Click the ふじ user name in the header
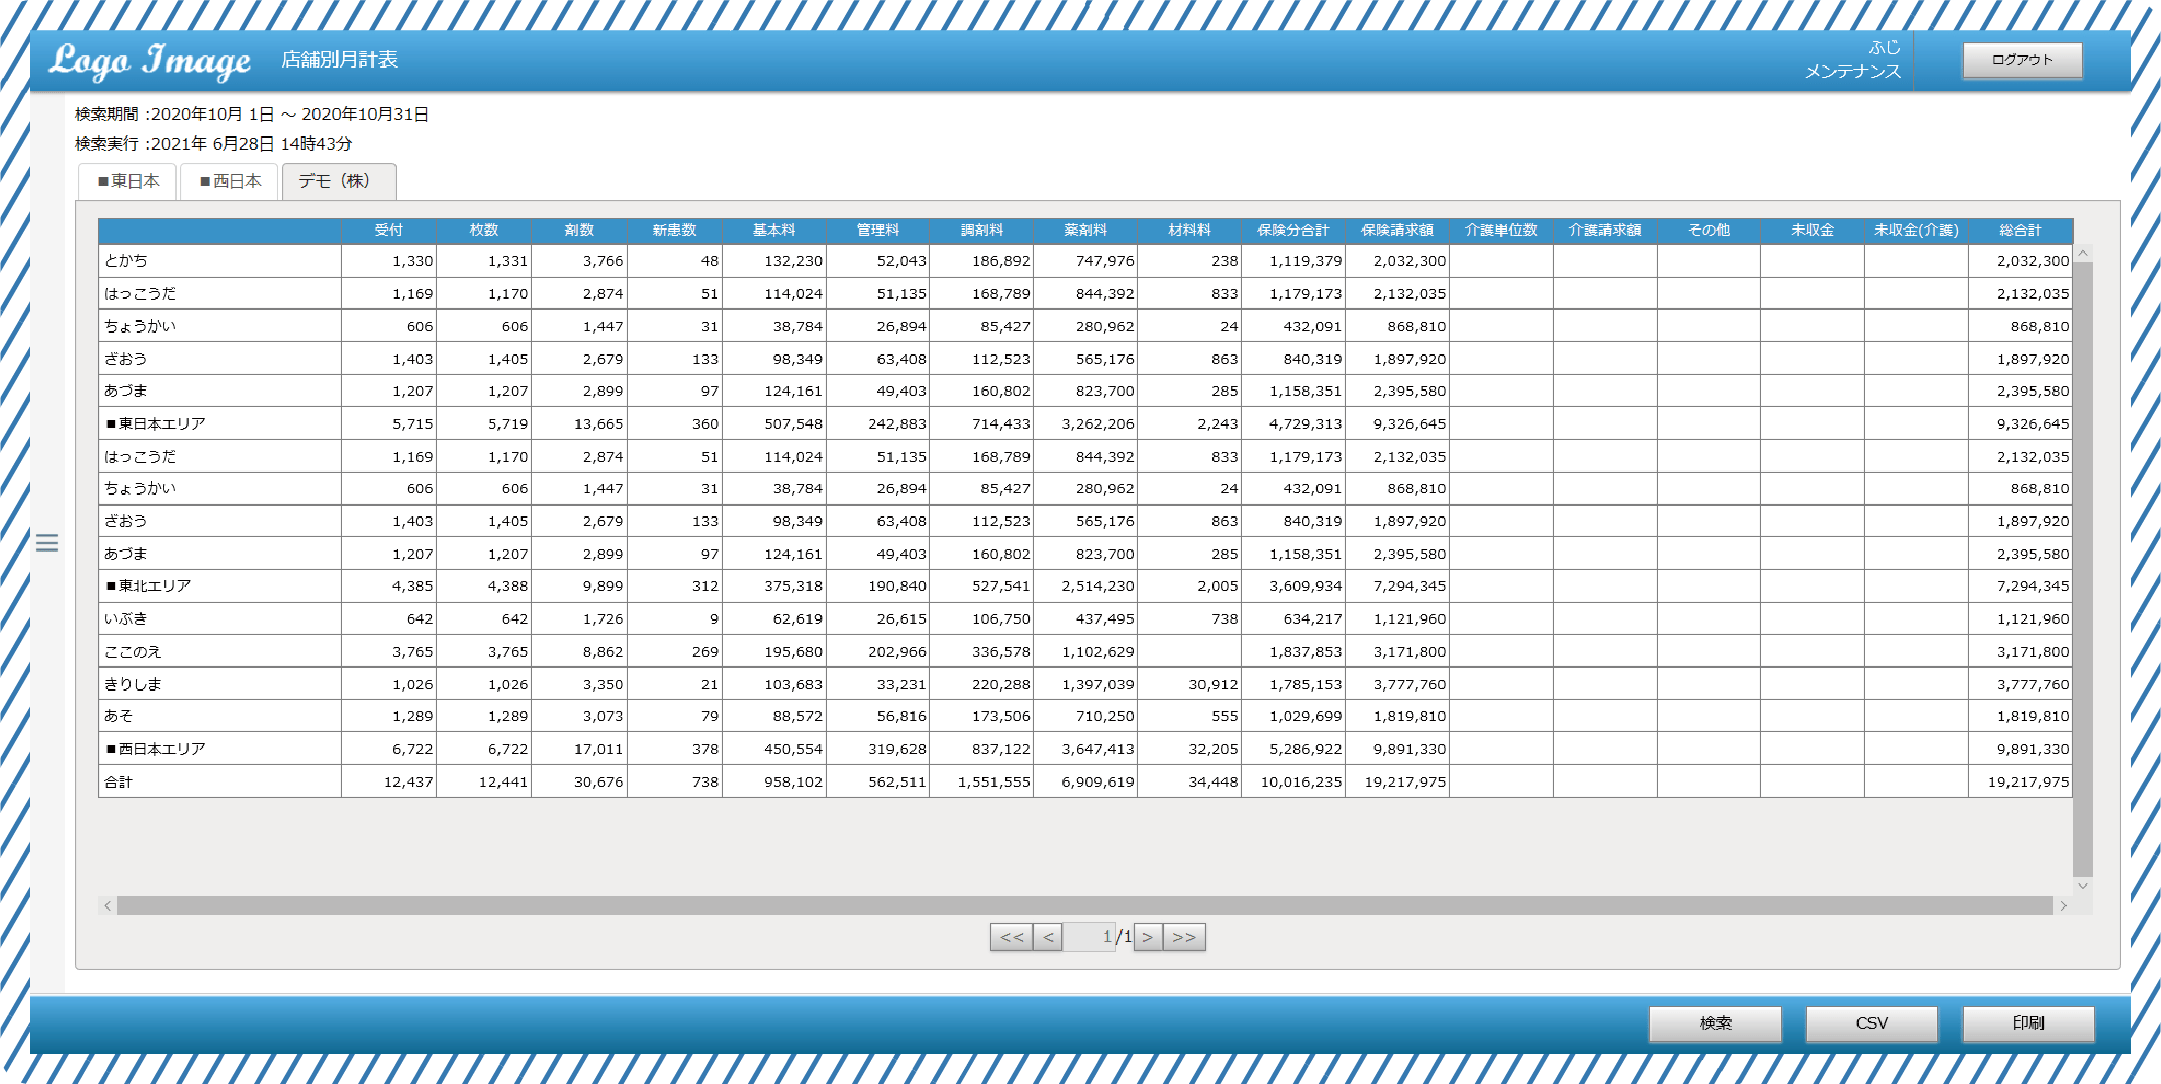 pyautogui.click(x=1884, y=47)
